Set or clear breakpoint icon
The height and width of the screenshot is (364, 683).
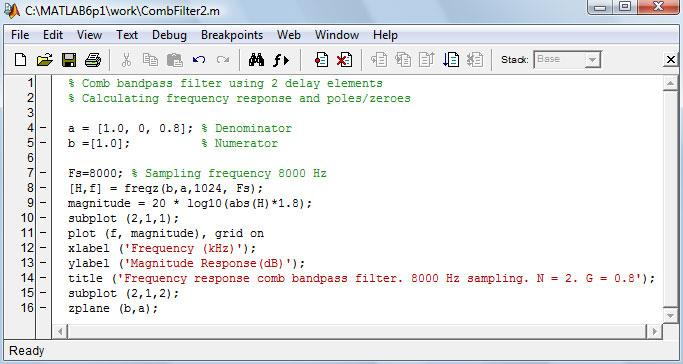(x=321, y=60)
